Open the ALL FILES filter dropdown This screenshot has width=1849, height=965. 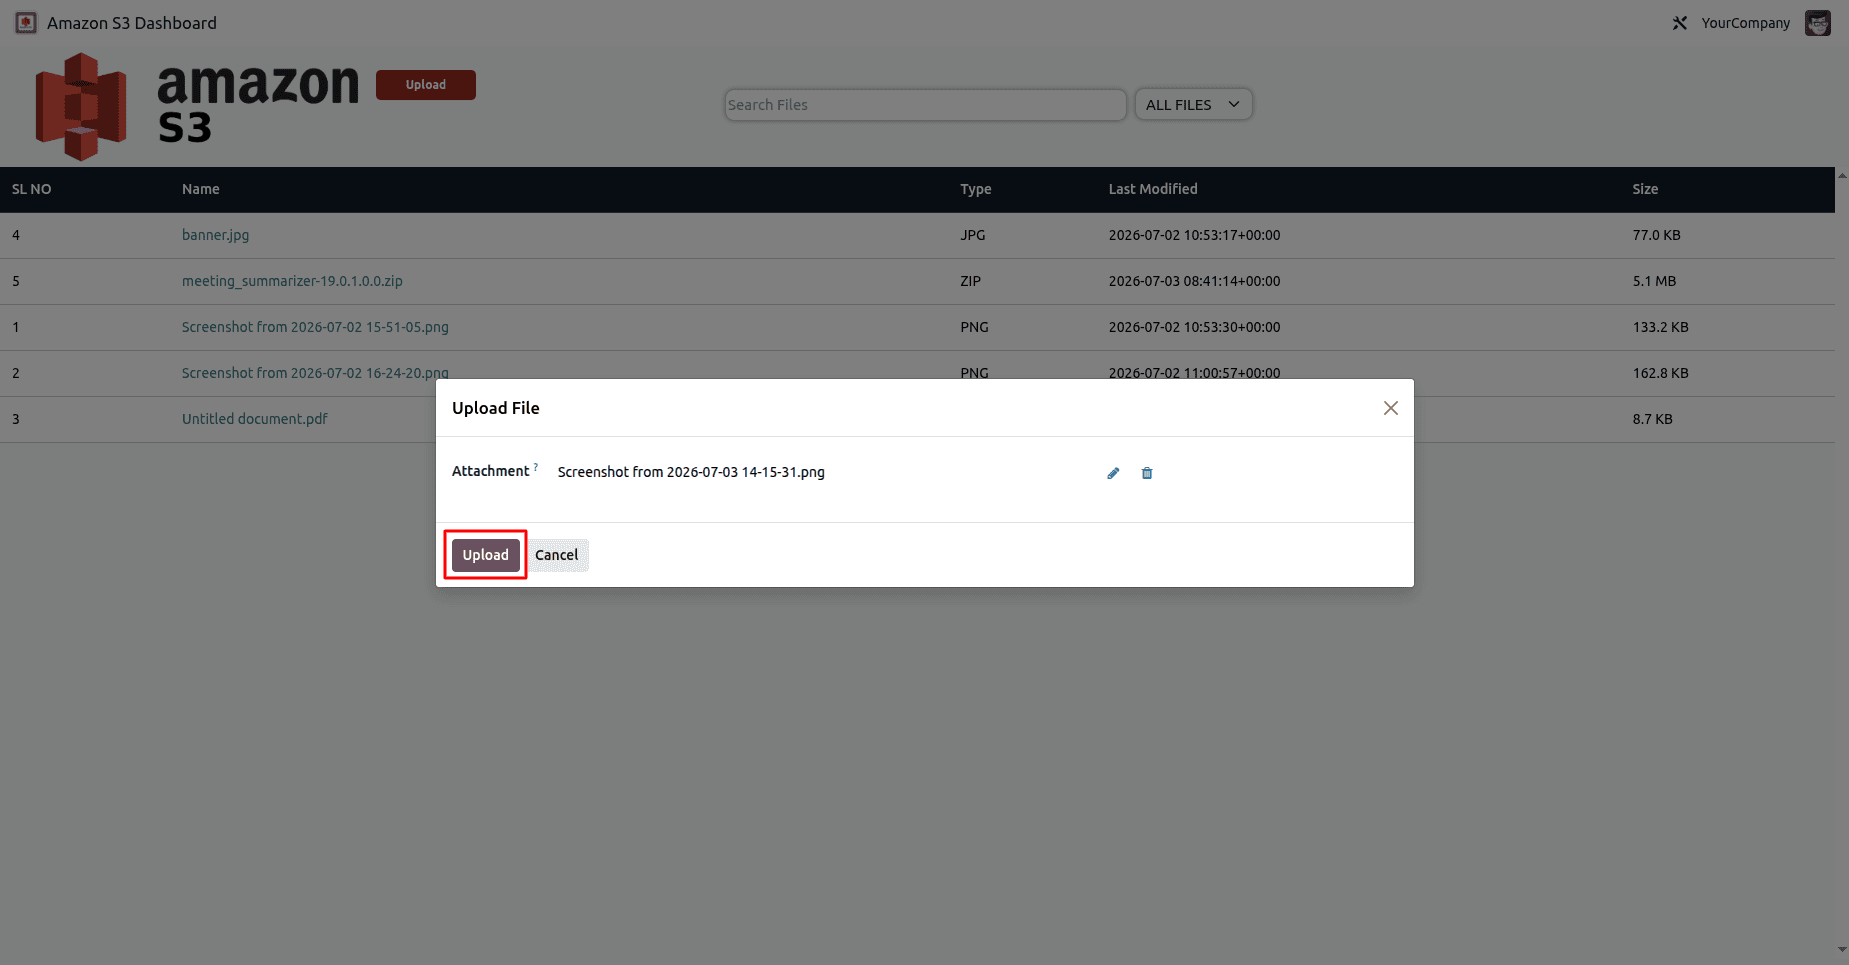coord(1193,105)
